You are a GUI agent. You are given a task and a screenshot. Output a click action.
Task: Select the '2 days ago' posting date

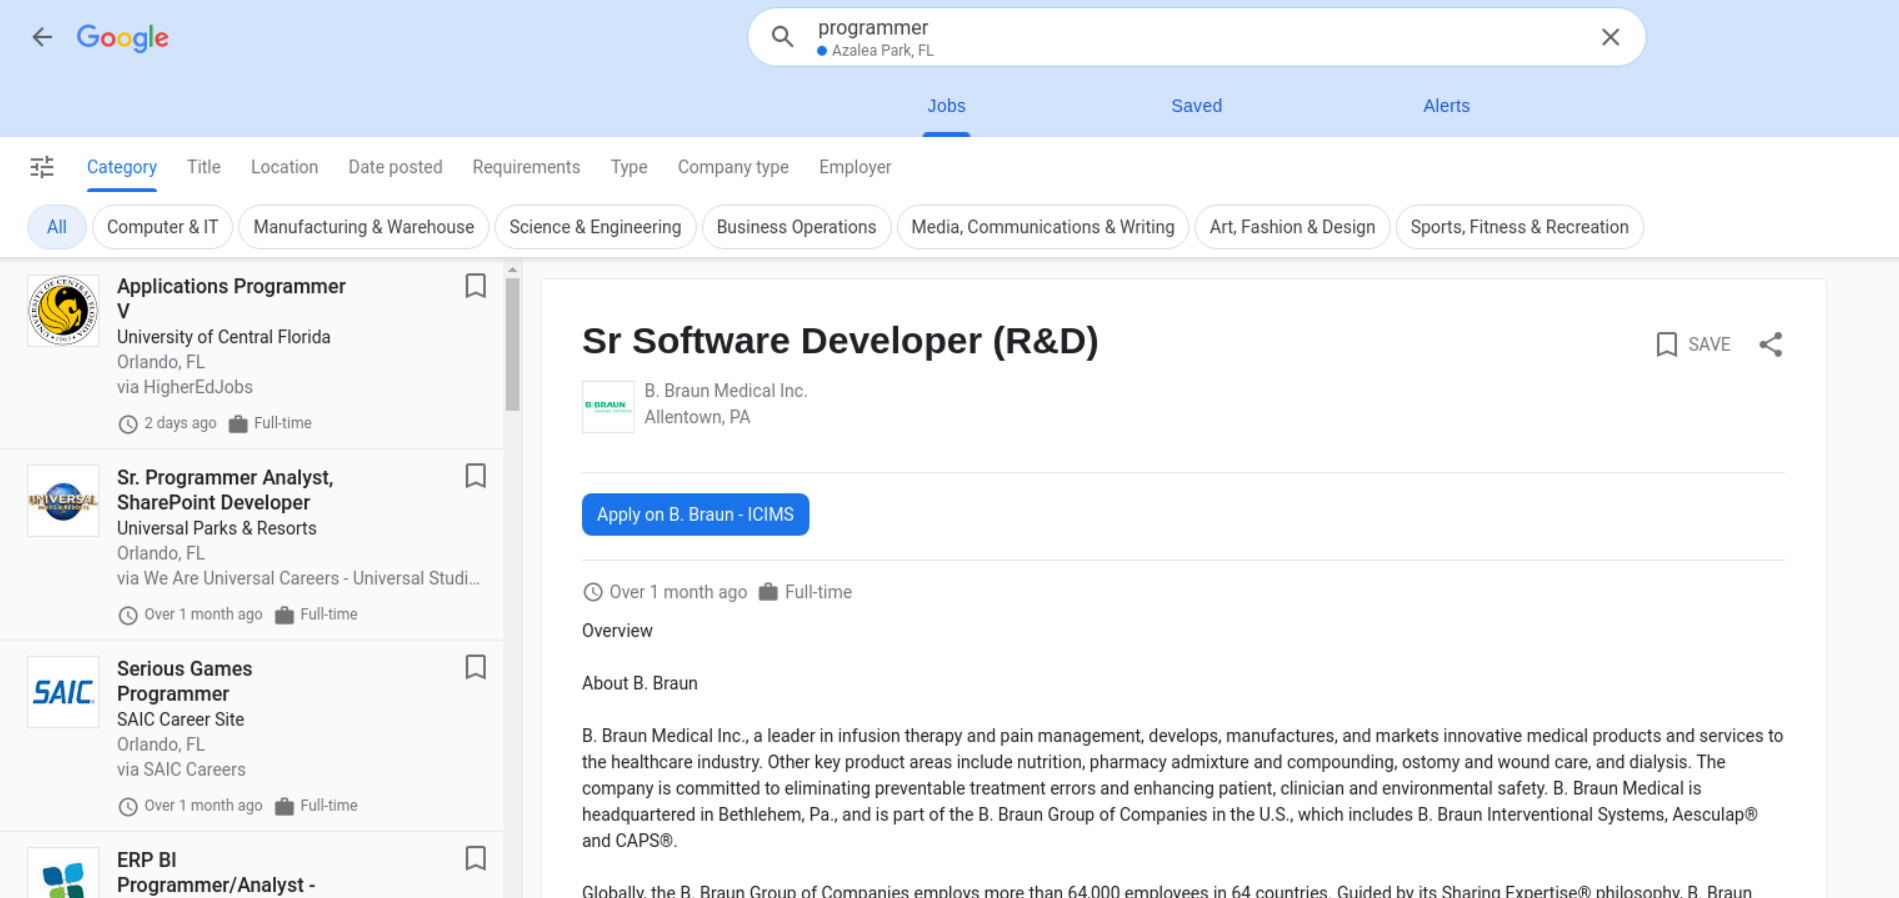(180, 423)
